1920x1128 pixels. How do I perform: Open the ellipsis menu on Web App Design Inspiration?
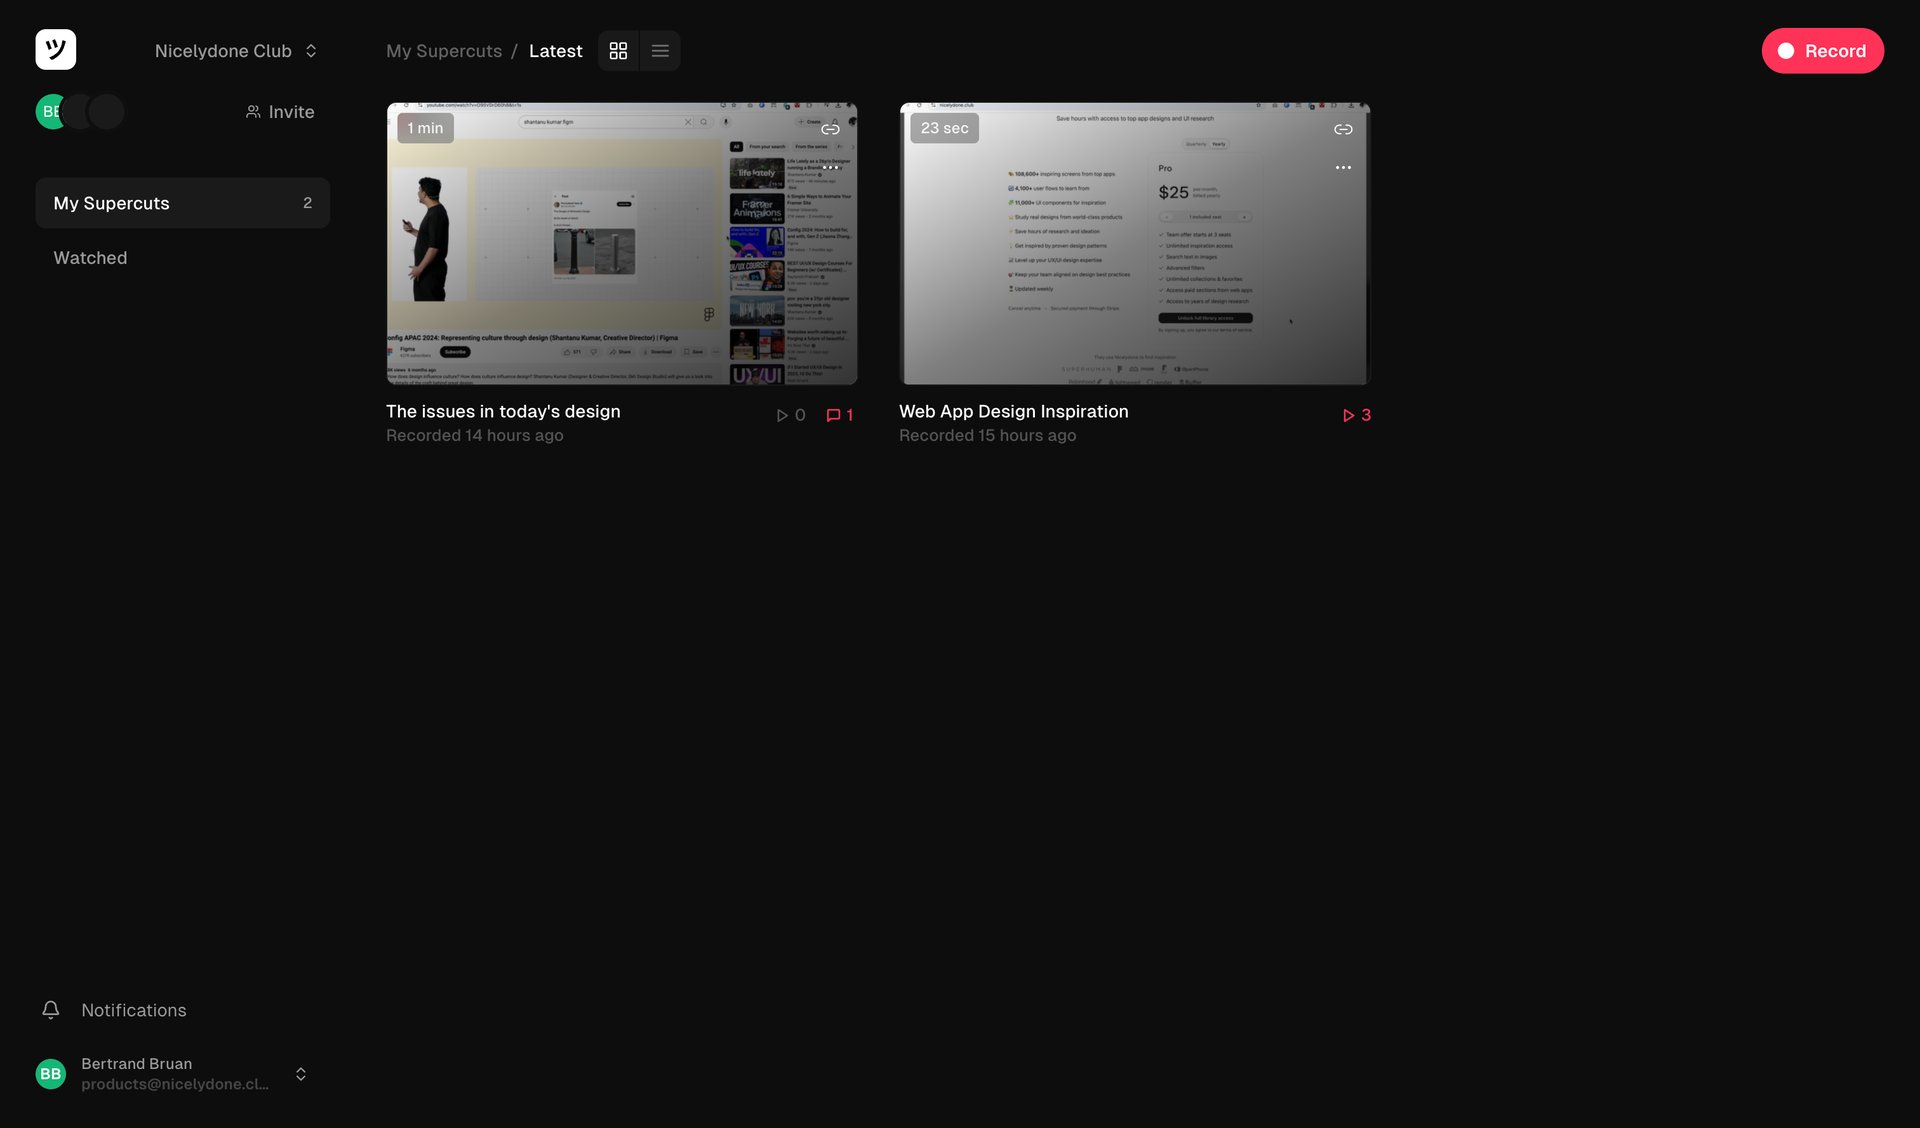[x=1343, y=167]
